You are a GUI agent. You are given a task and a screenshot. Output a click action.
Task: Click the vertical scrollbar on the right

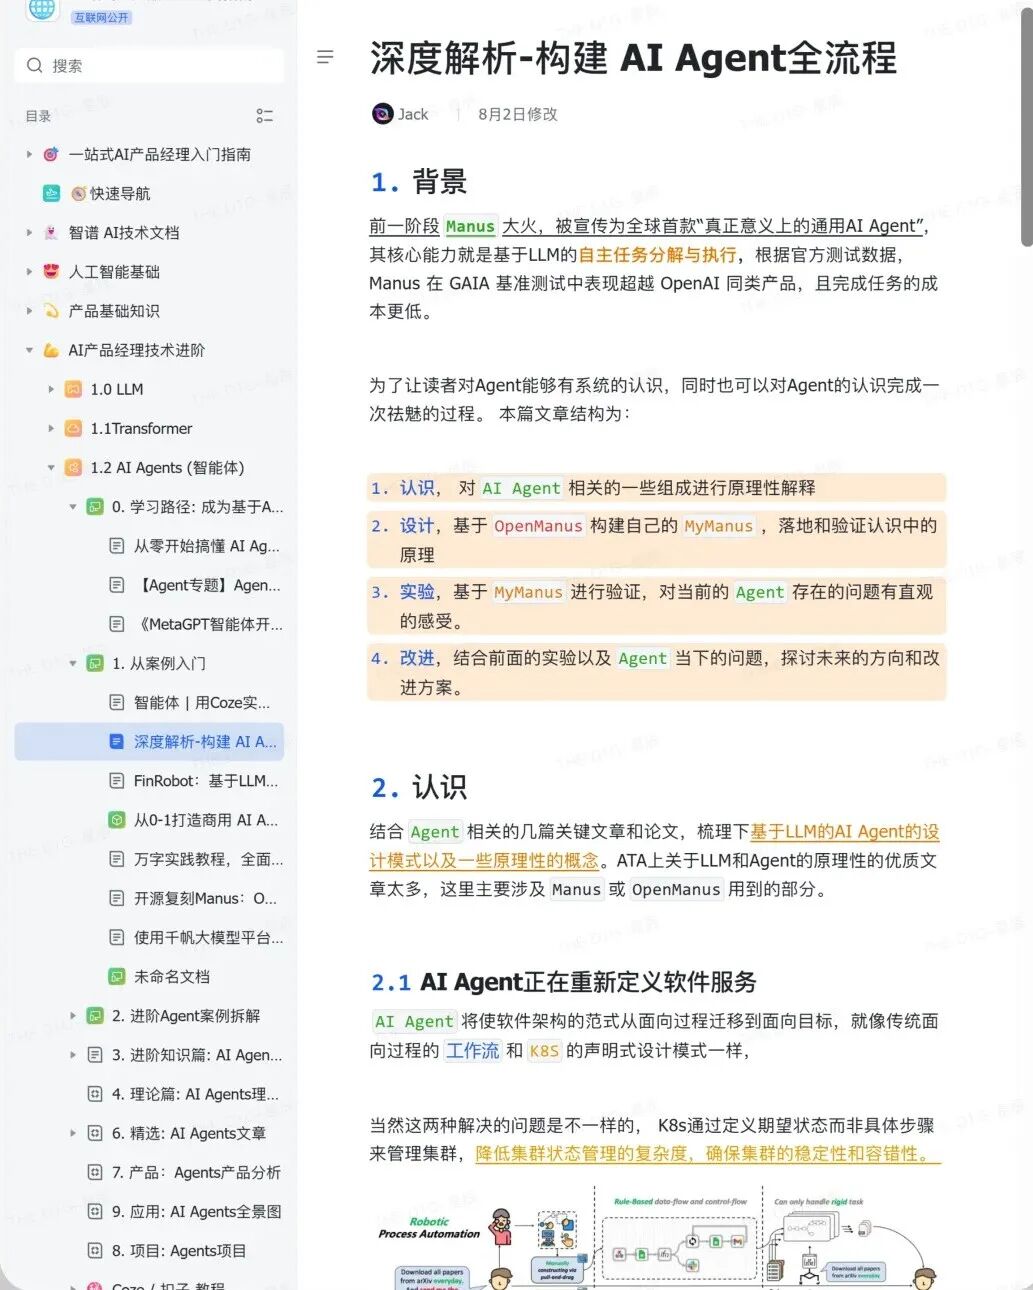[x=1026, y=125]
